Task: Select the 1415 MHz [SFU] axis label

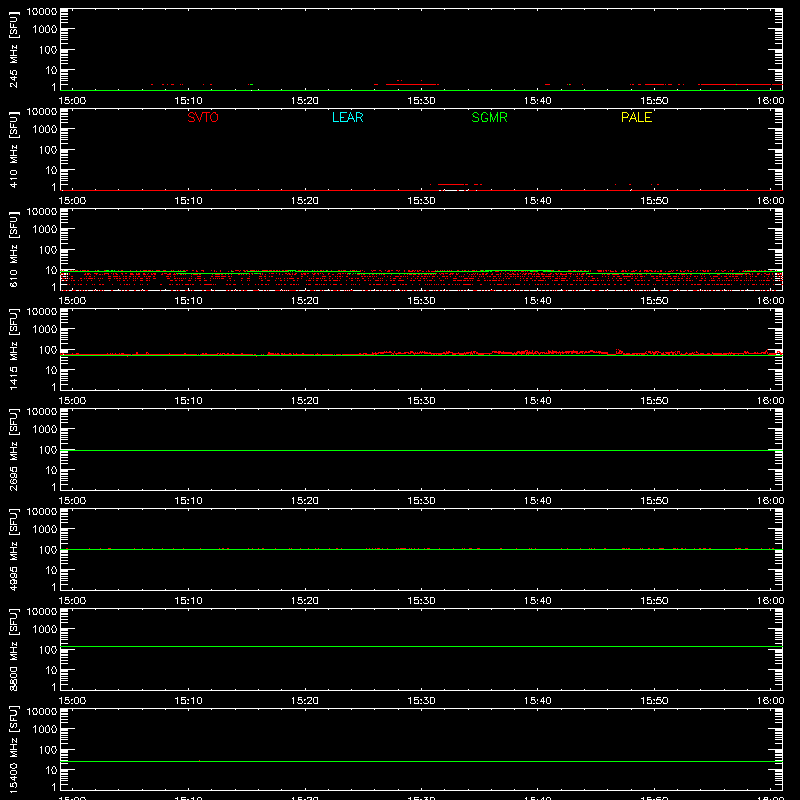Action: 13,350
